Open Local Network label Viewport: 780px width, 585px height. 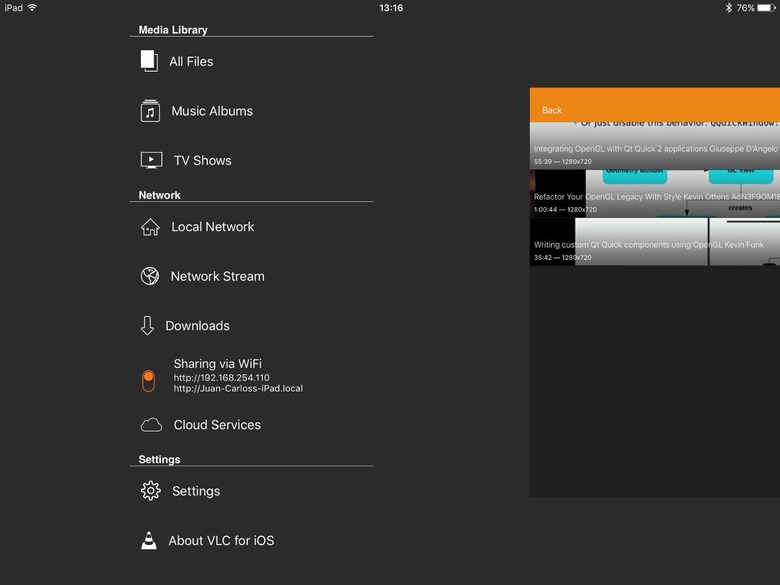[x=212, y=227]
